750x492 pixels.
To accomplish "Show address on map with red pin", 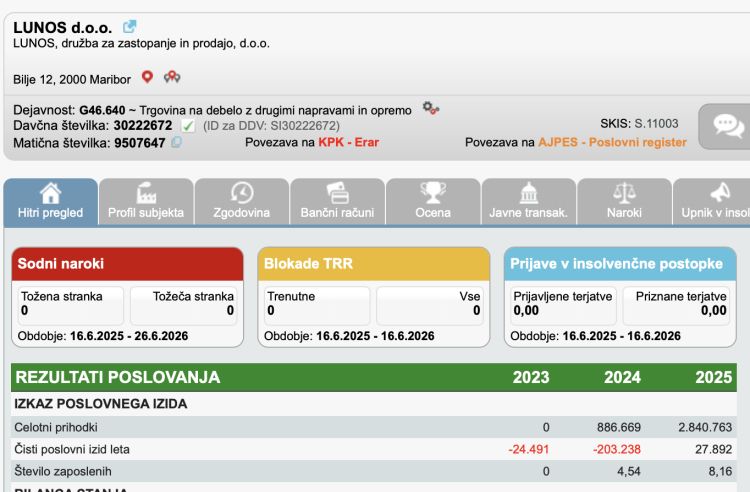I will 147,77.
